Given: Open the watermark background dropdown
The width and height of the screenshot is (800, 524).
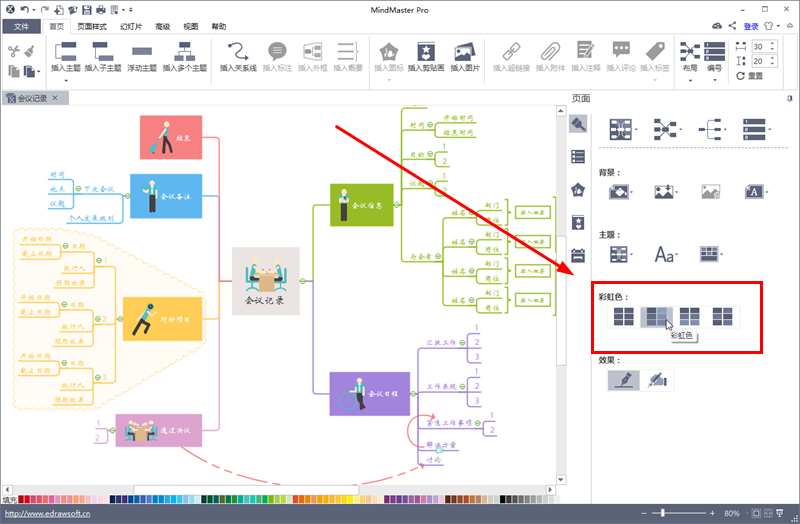Looking at the screenshot, I should point(756,192).
